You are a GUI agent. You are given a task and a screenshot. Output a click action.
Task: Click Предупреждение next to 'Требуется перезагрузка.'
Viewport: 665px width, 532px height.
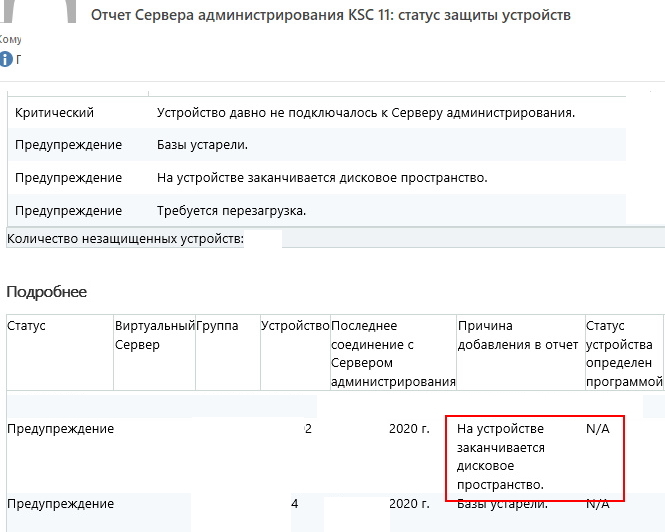point(68,211)
